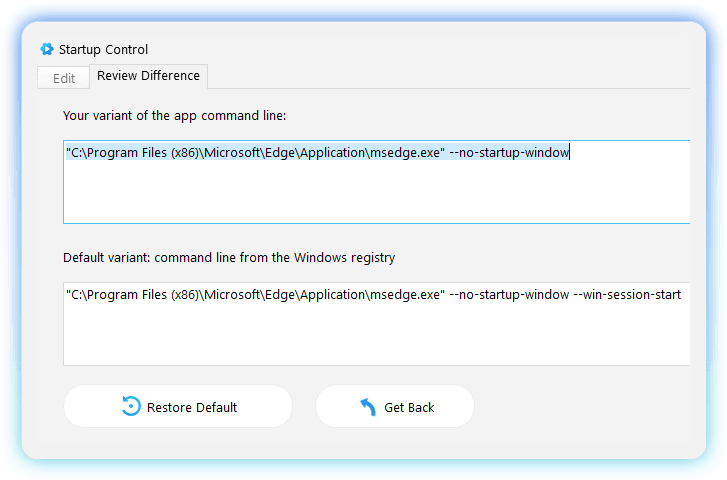Click the circular arrow Restore Default icon
The height and width of the screenshot is (480, 727).
131,407
